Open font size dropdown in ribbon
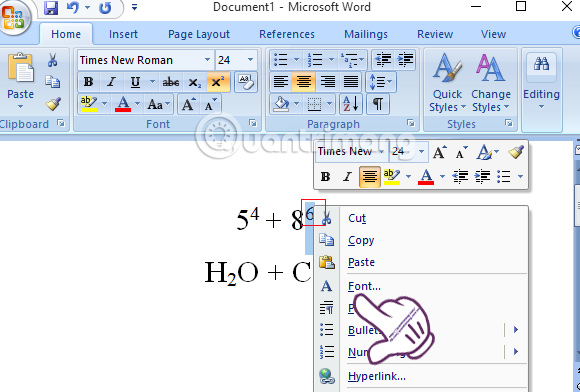The width and height of the screenshot is (580, 392). coord(250,60)
